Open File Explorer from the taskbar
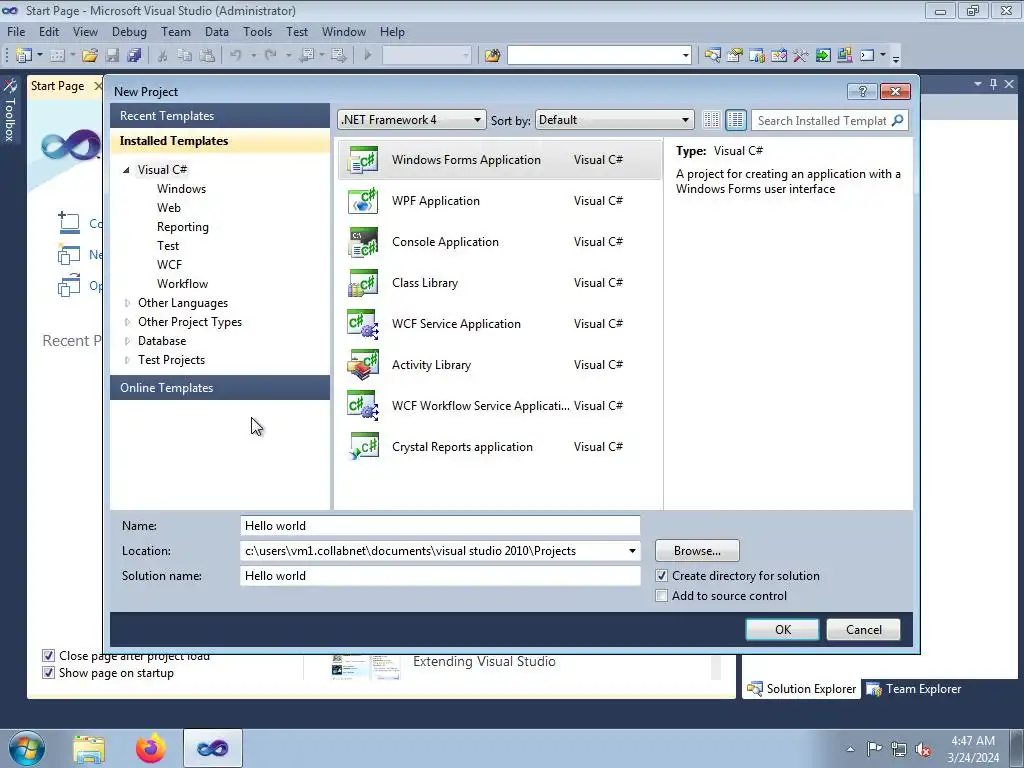This screenshot has height=768, width=1024. pos(89,748)
